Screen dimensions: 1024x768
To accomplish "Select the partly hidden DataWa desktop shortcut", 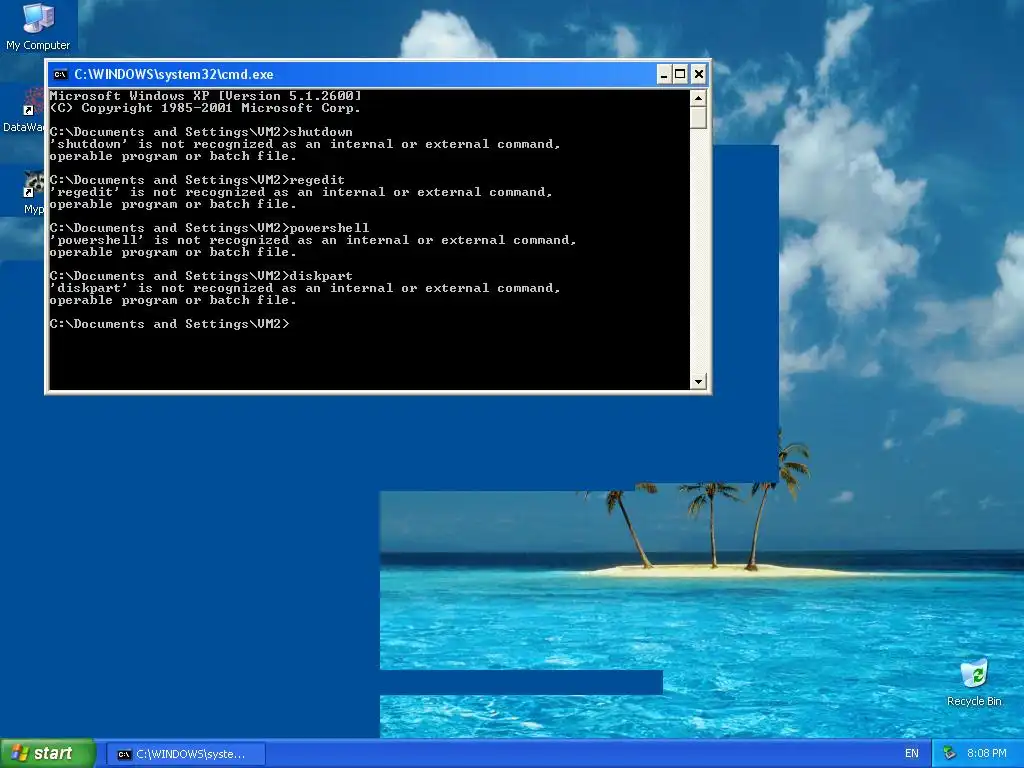I will tap(24, 111).
